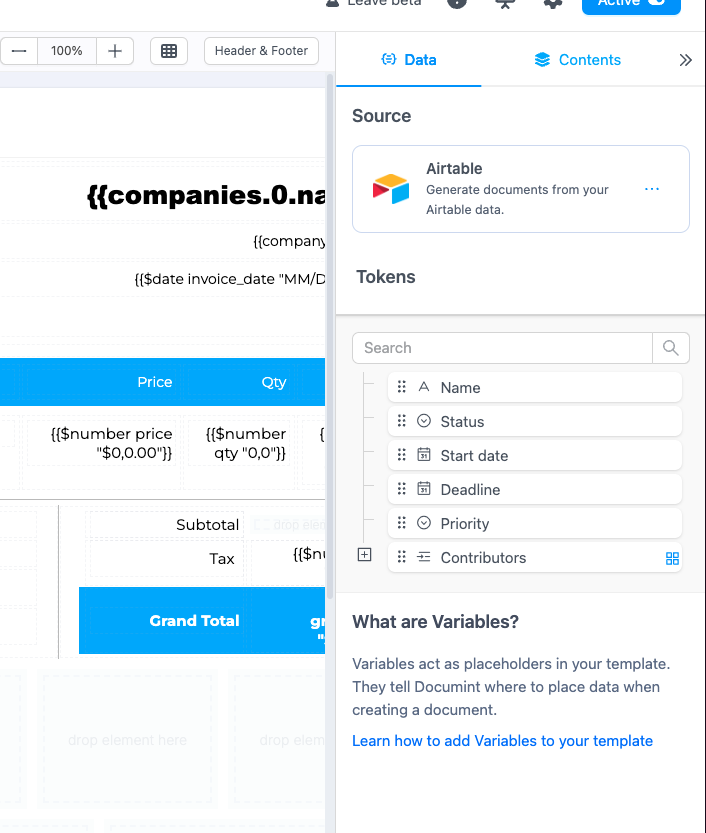The width and height of the screenshot is (706, 833).
Task: Collapse the side panel with double chevron
Action: [x=685, y=60]
